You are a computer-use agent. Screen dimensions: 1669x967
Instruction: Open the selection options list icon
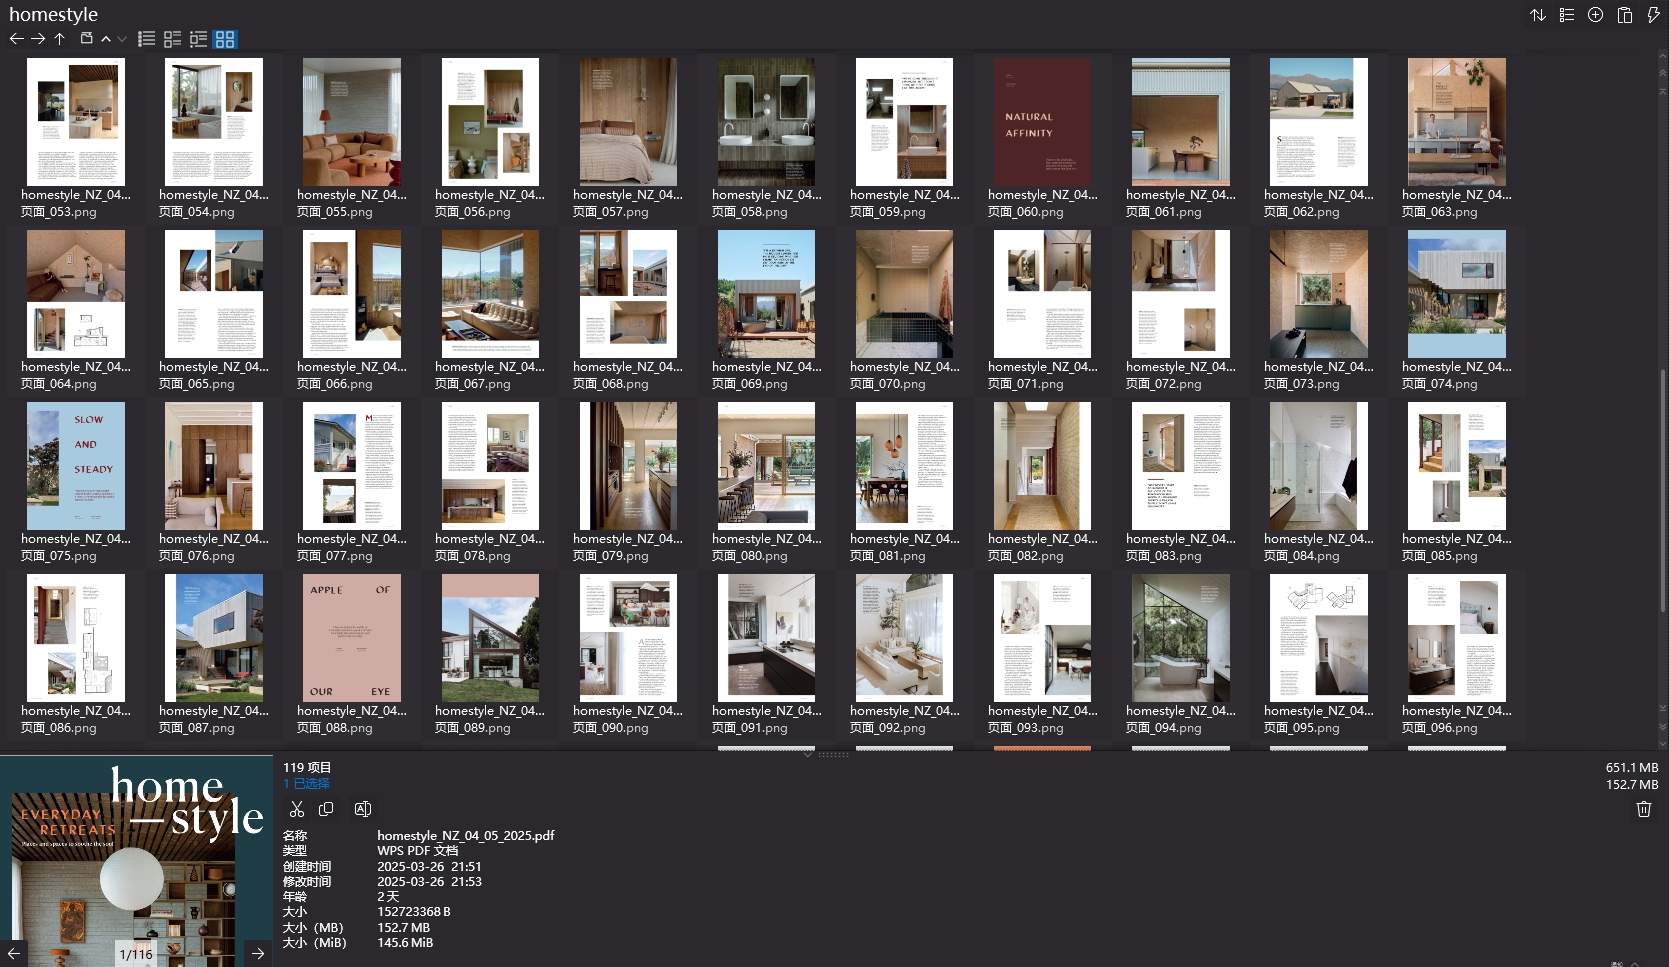point(1567,15)
